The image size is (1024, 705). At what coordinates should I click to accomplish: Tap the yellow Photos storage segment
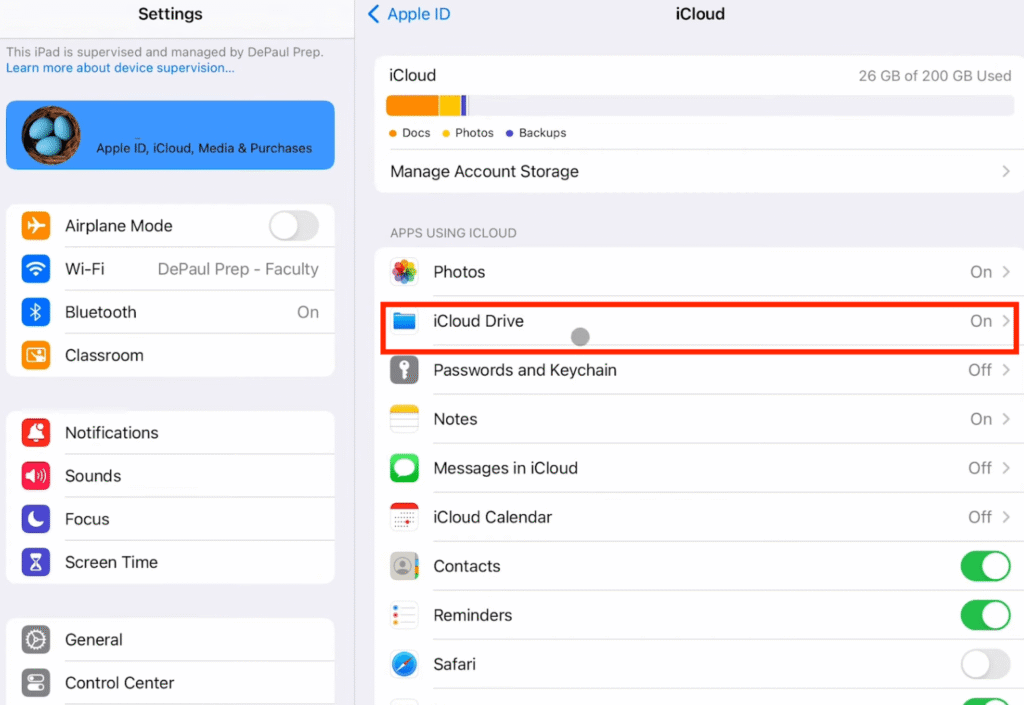pyautogui.click(x=449, y=105)
